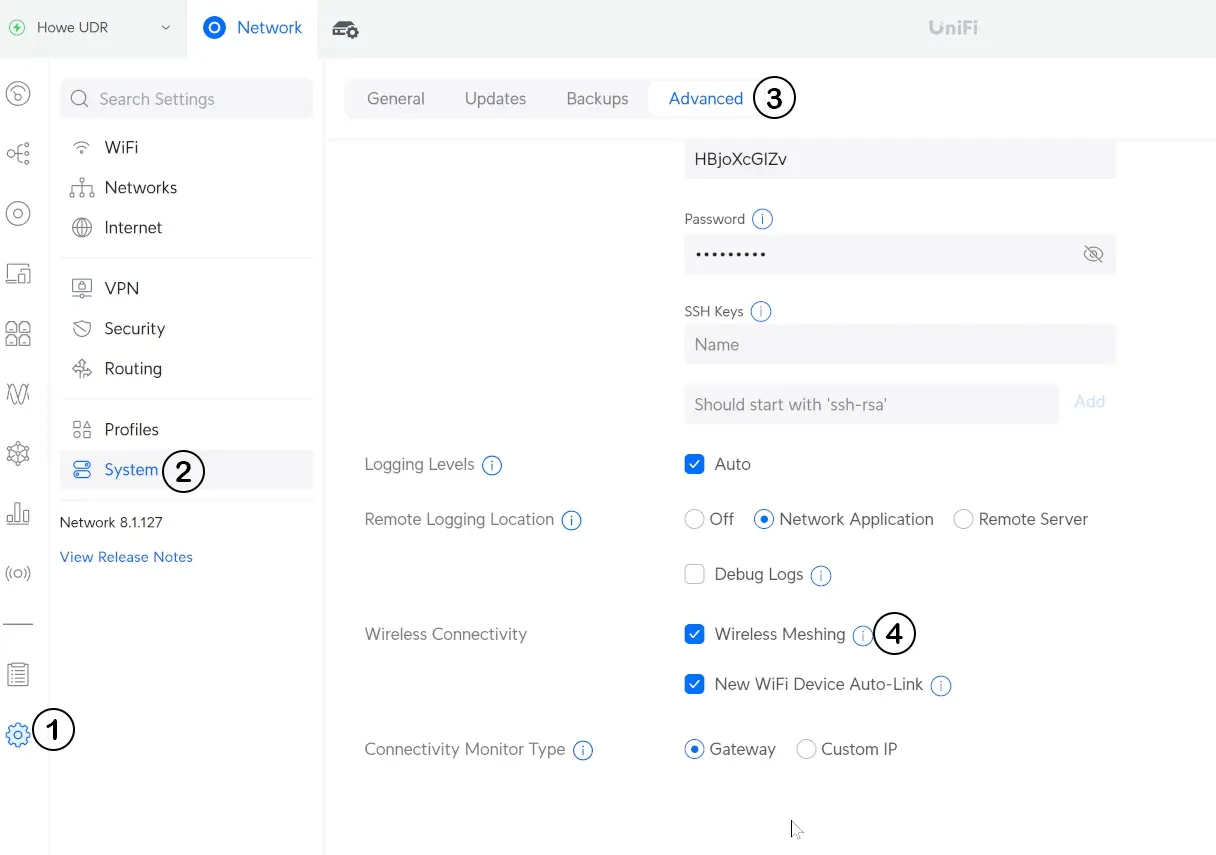Open the Updates tab

[495, 98]
